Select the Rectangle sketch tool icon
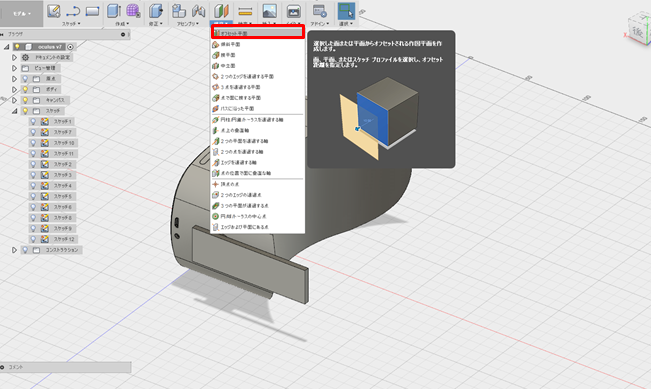651x389 pixels. tap(92, 11)
